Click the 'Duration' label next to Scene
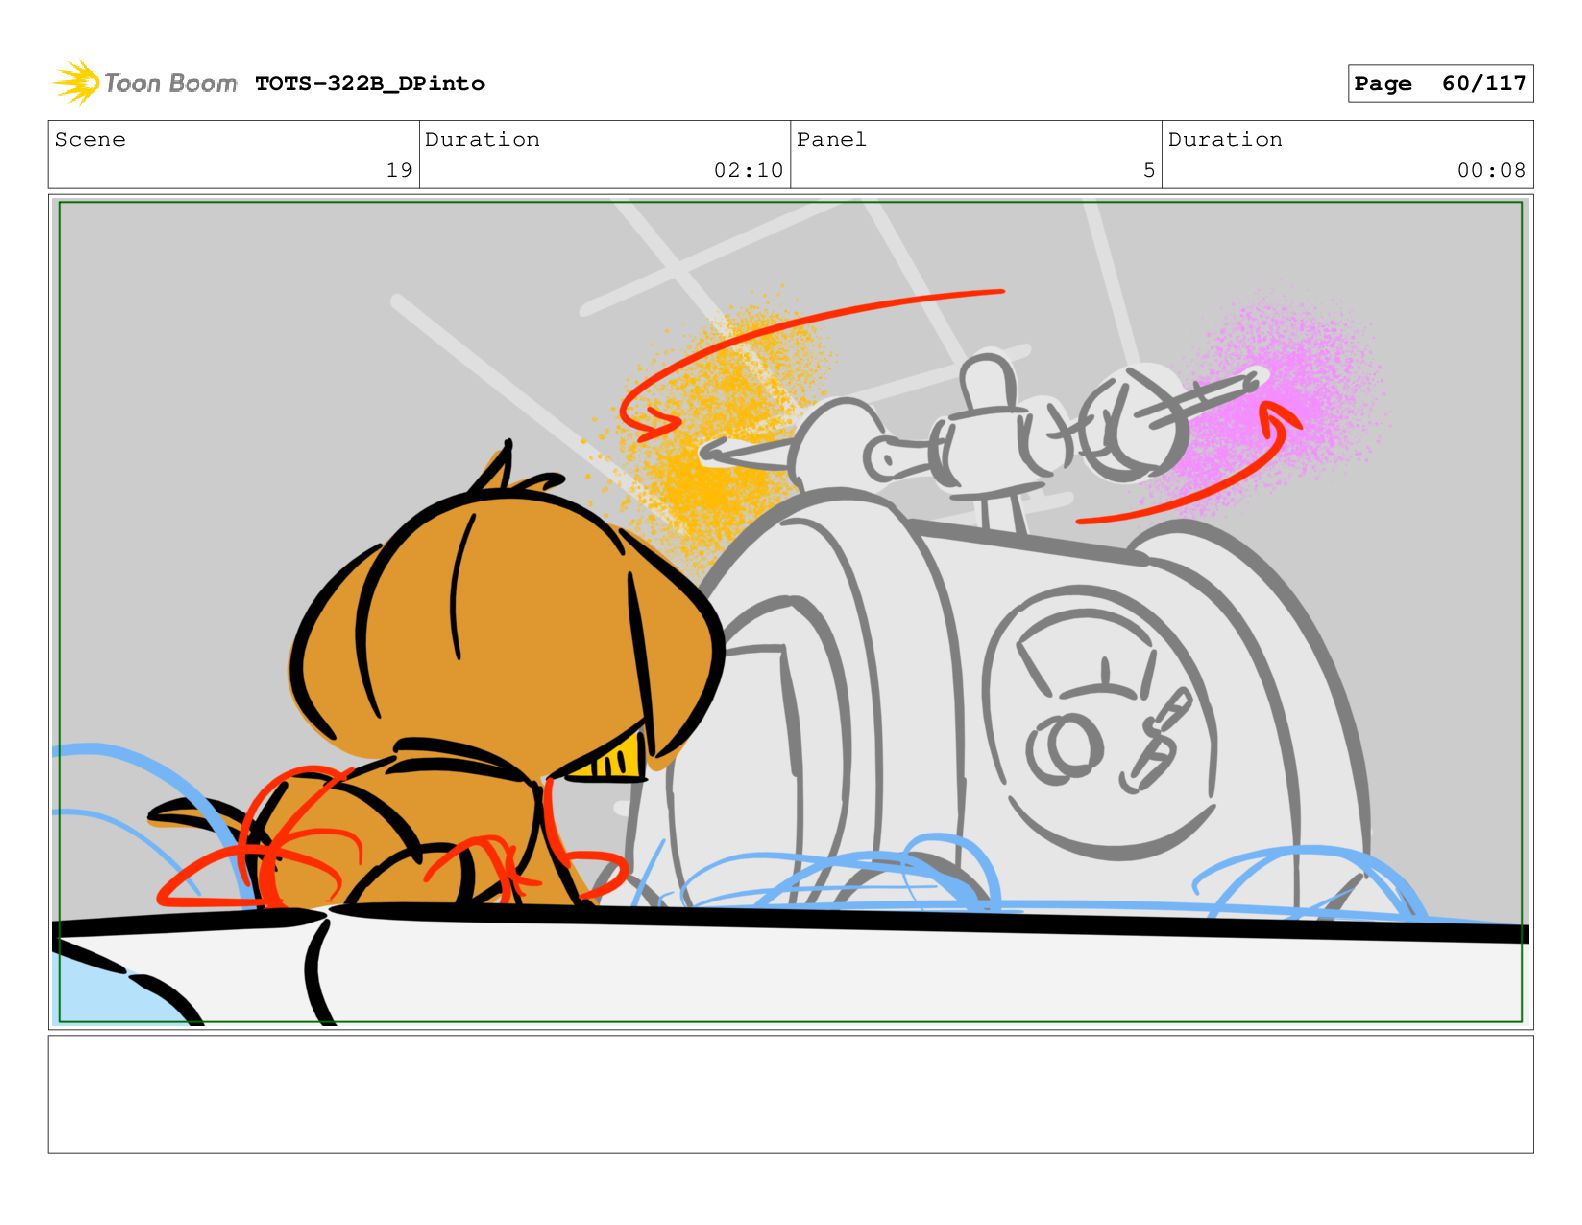 (x=482, y=140)
